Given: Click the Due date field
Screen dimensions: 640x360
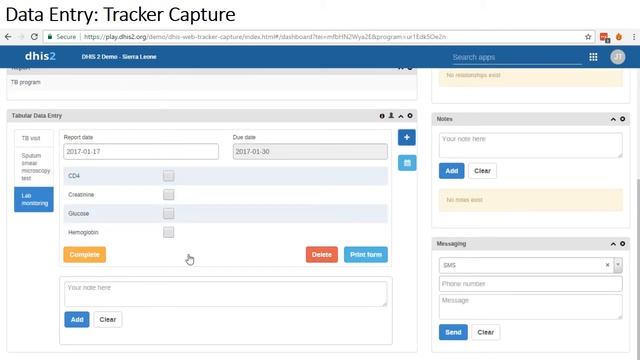Looking at the screenshot, I should (x=310, y=151).
